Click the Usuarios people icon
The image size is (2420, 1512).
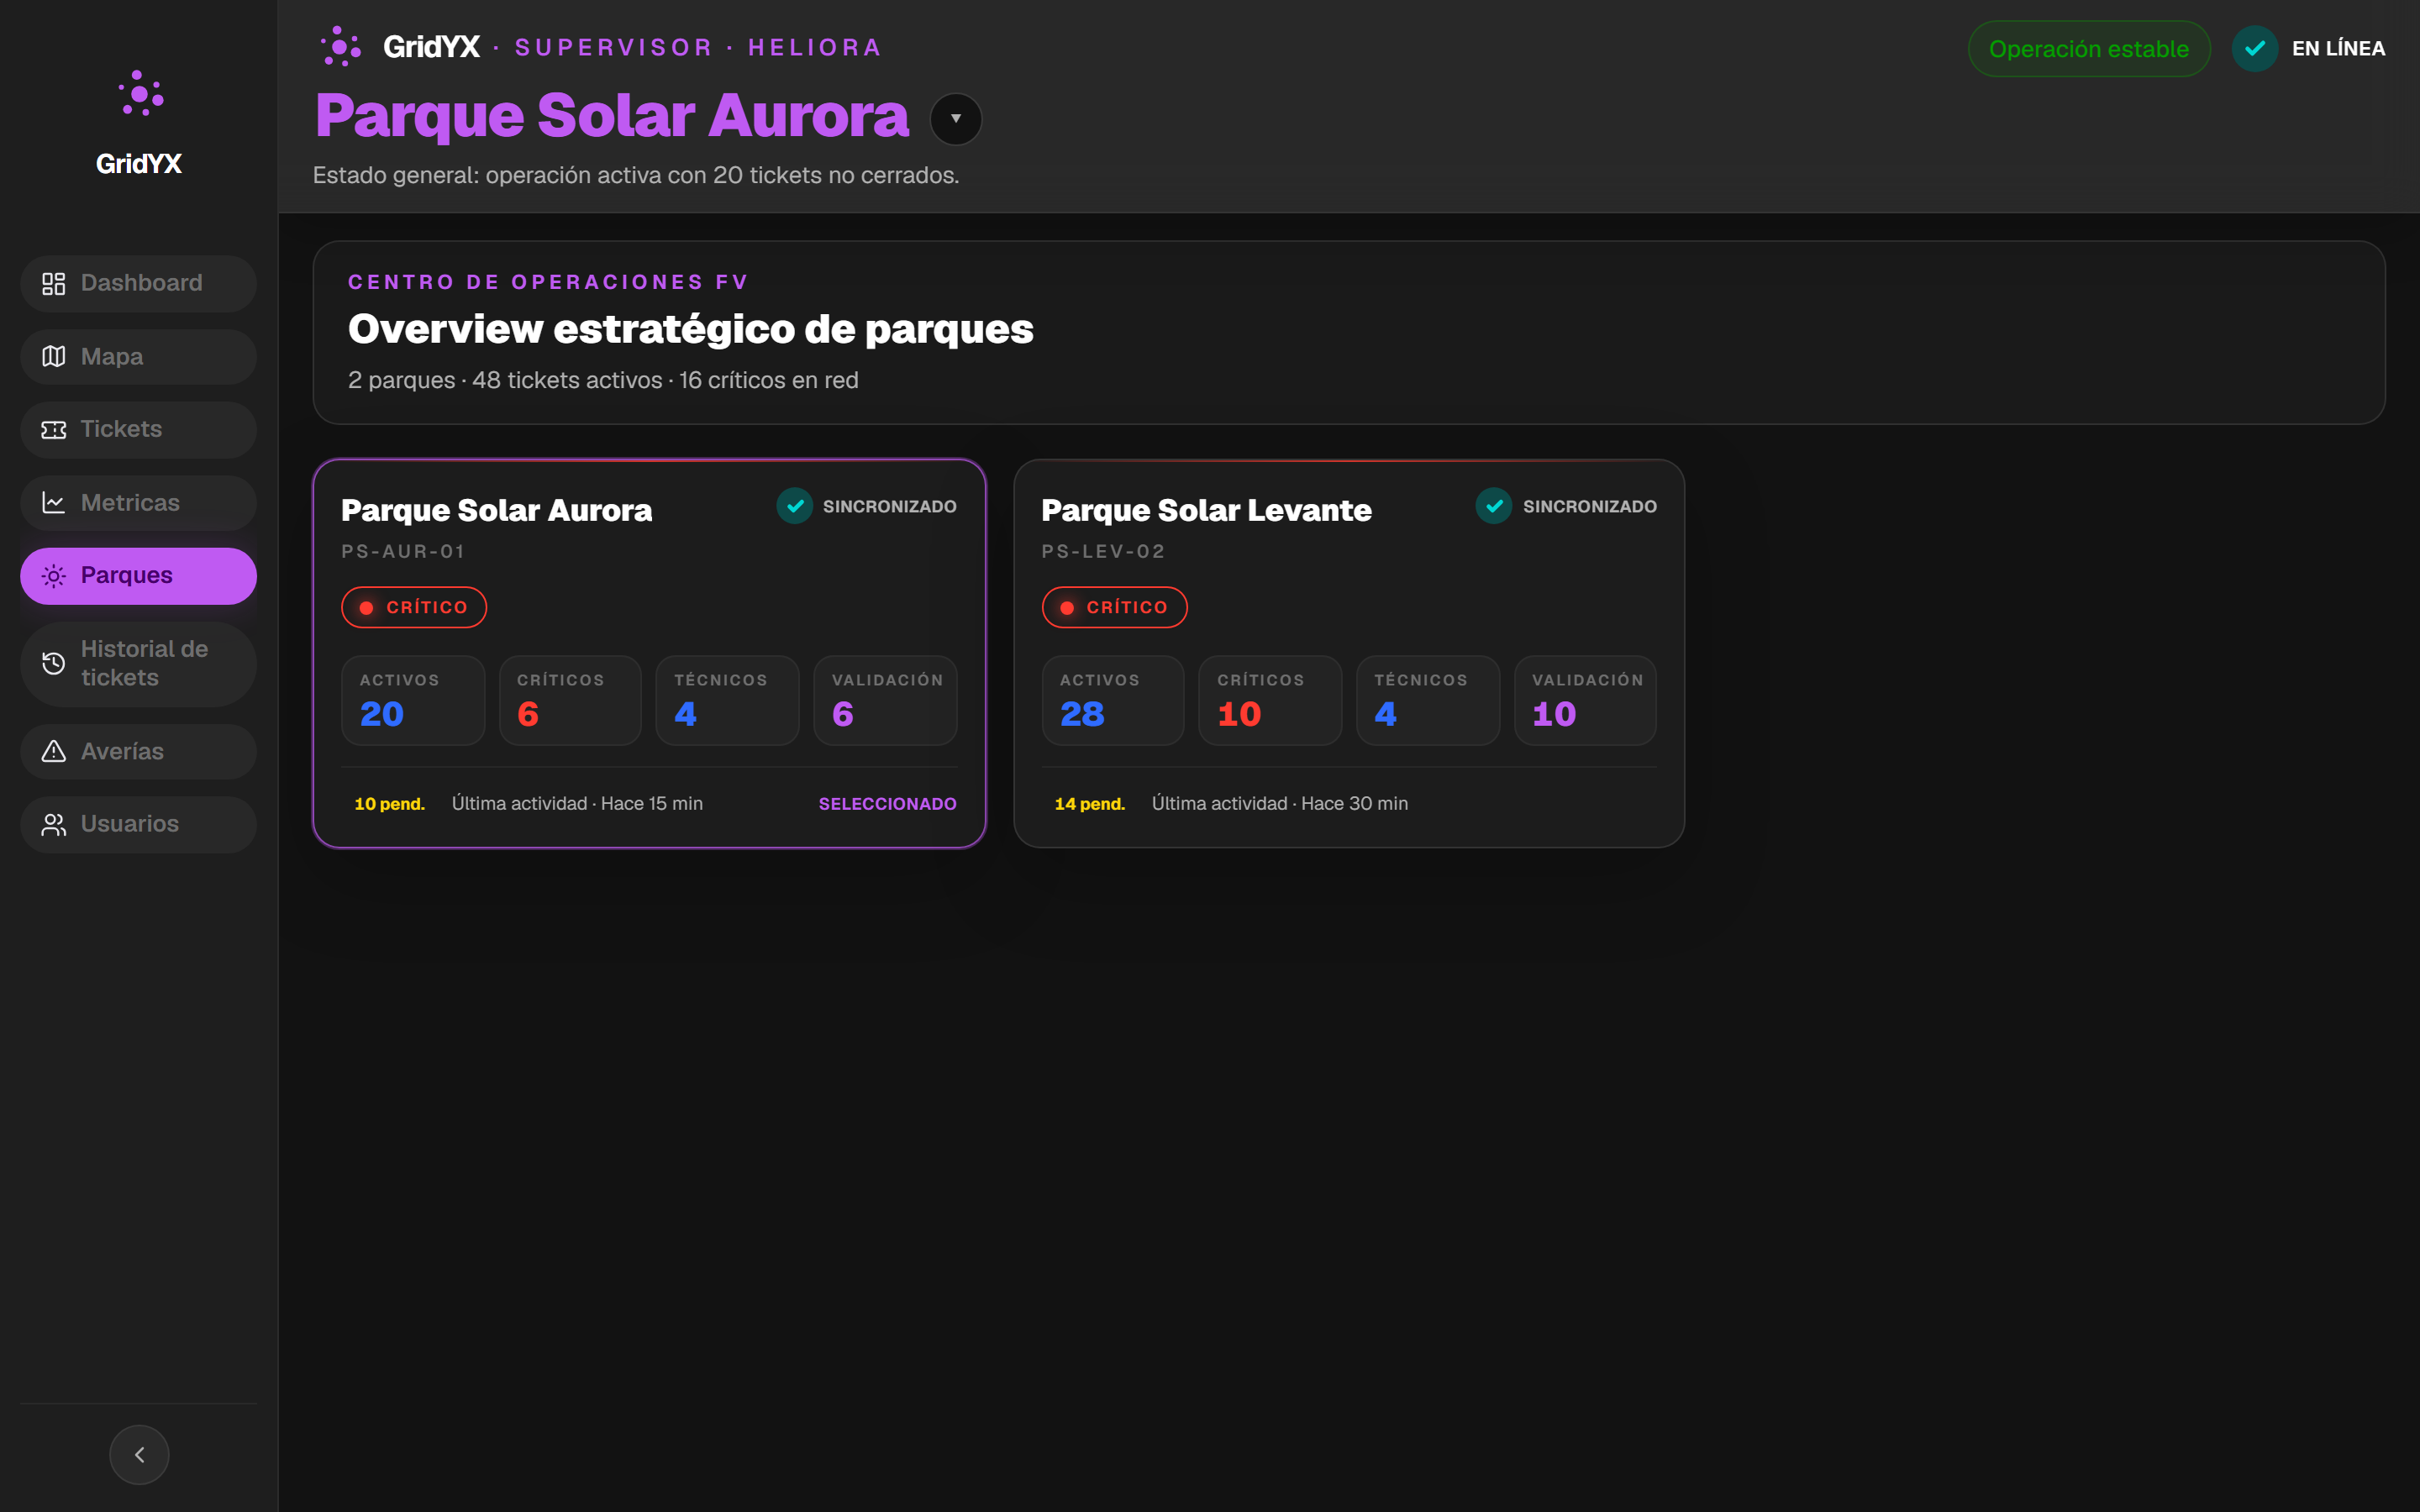pos(54,824)
